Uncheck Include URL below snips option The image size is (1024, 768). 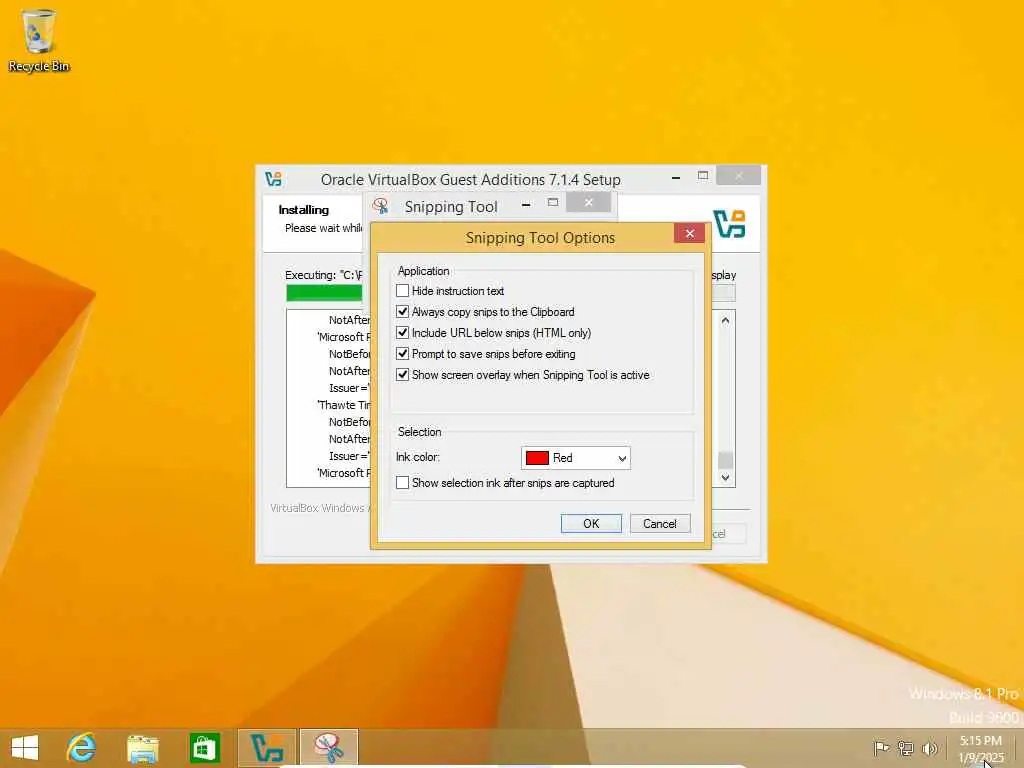tap(402, 332)
